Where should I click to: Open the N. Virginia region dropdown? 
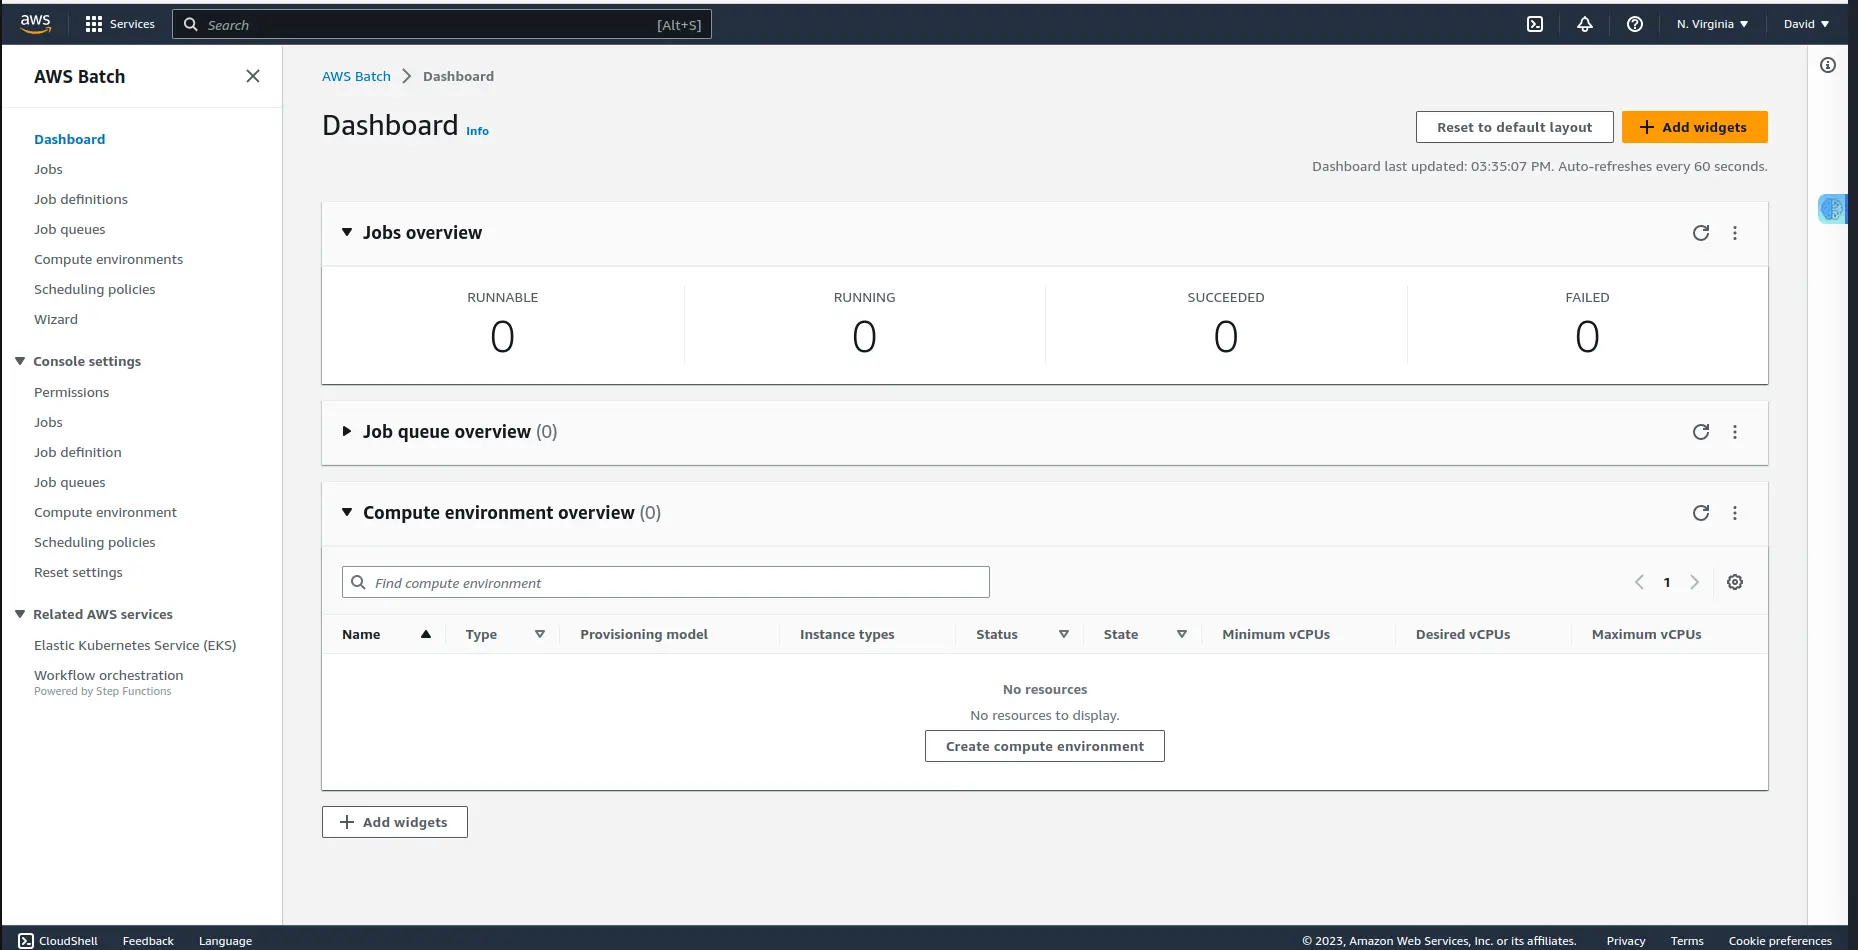1712,24
